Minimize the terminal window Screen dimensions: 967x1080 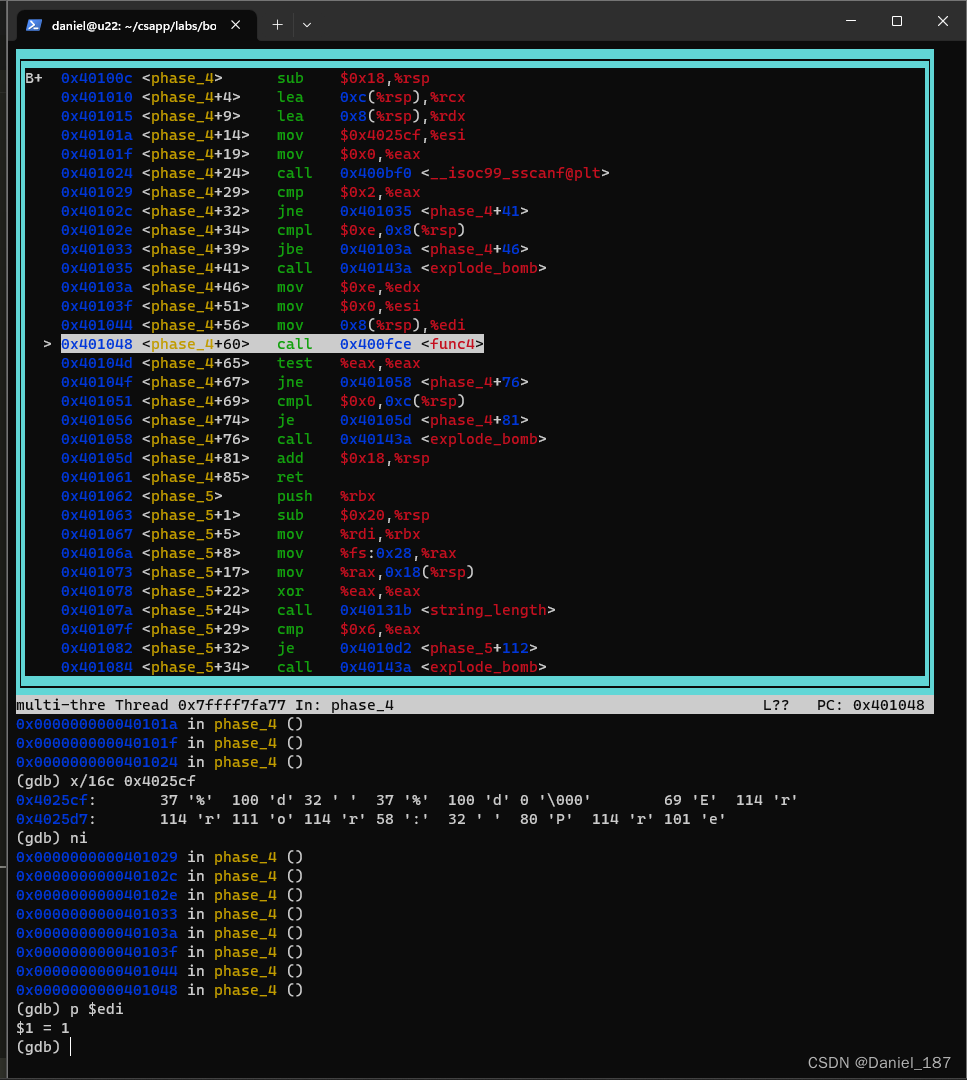pyautogui.click(x=850, y=22)
